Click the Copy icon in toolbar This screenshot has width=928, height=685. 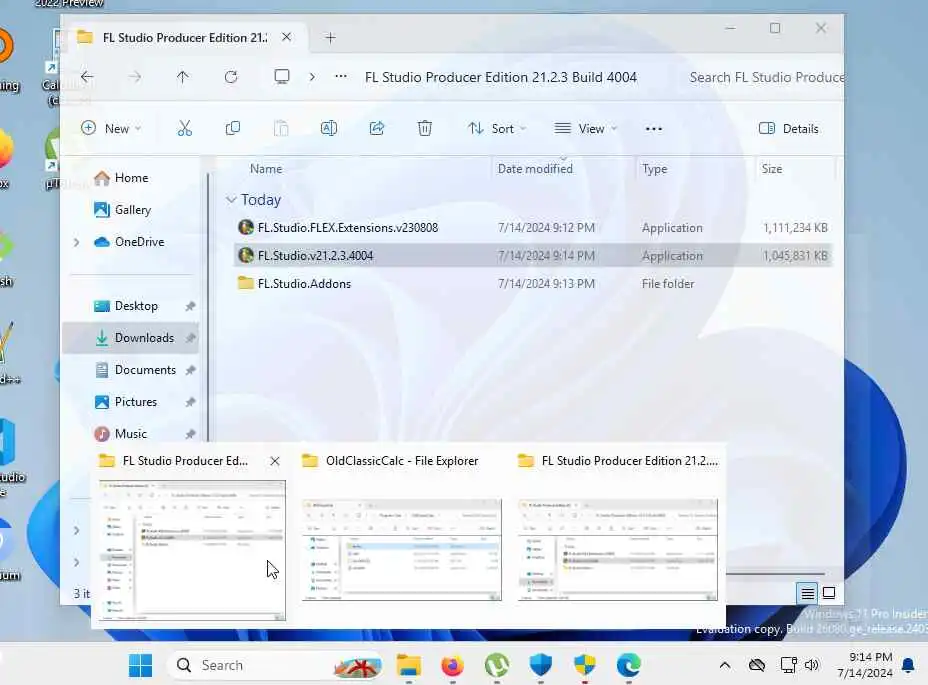[x=233, y=128]
